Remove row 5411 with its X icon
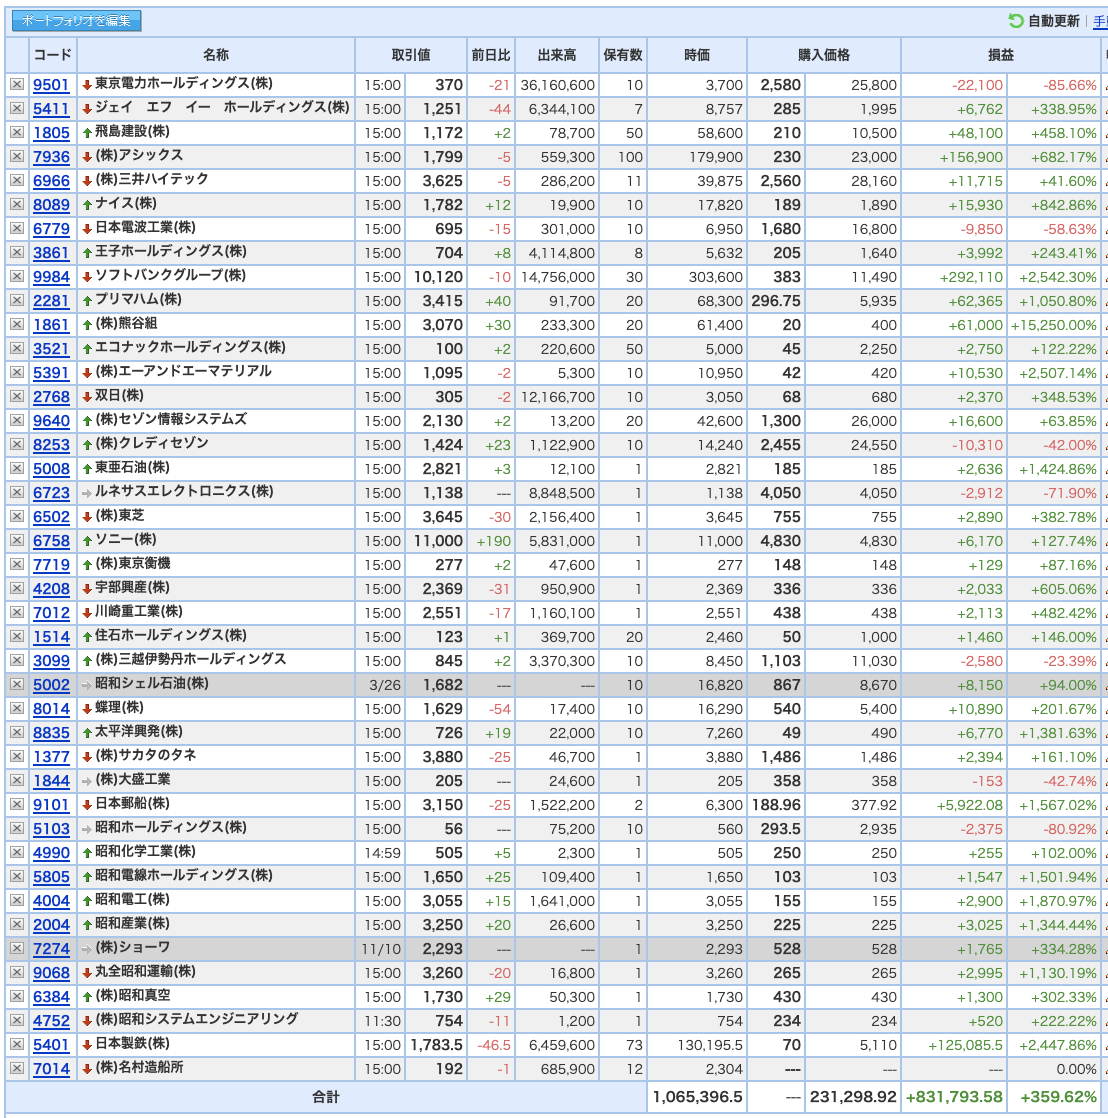The width and height of the screenshot is (1108, 1118). point(17,108)
